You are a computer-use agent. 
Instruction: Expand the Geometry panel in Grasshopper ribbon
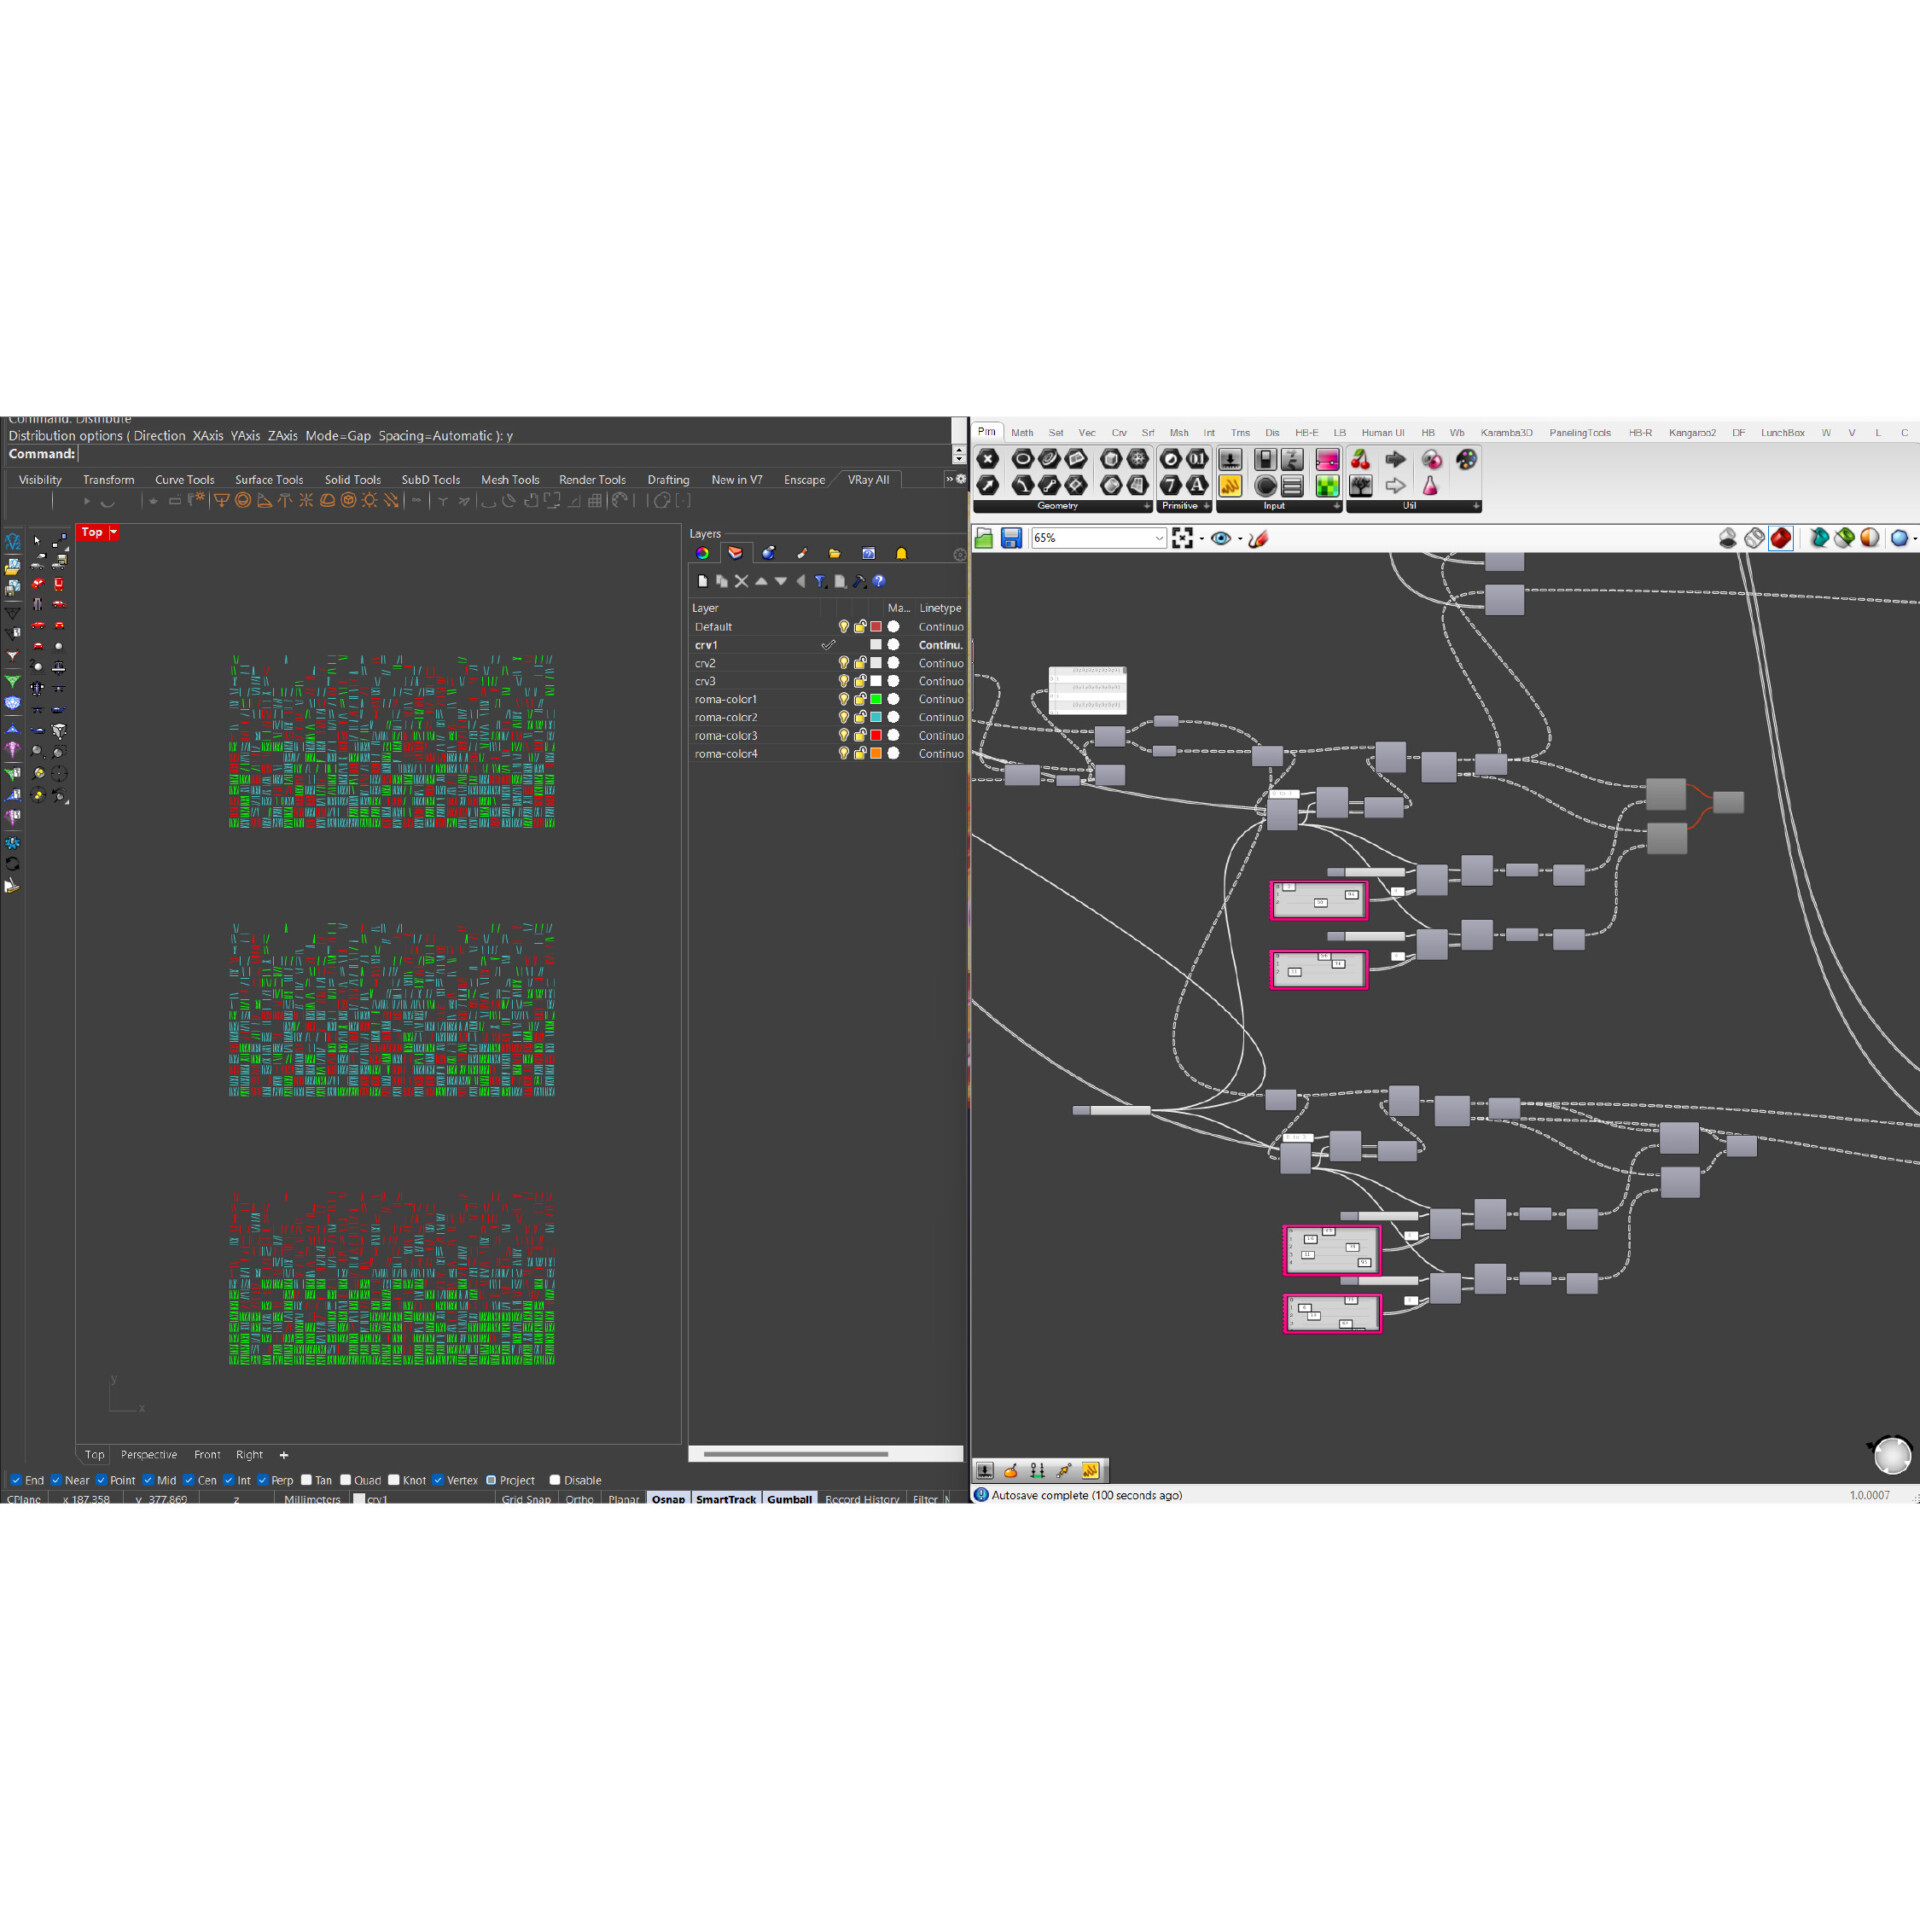coord(1146,506)
